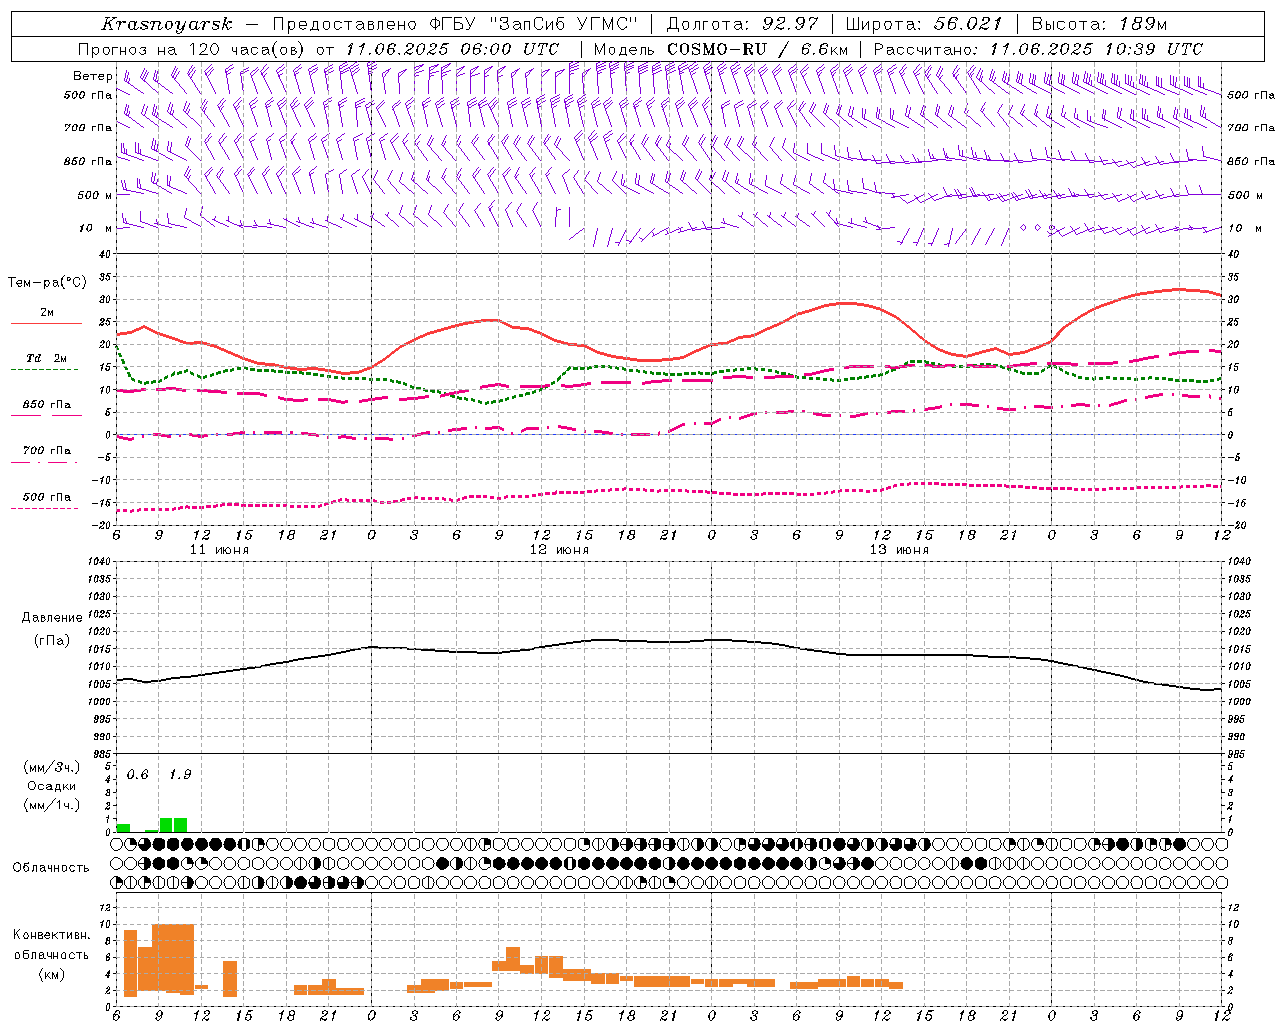Image resolution: width=1280 pixels, height=1024 pixels.
Task: Click the 'Осадки' precipitation label
Action: pos(52,786)
